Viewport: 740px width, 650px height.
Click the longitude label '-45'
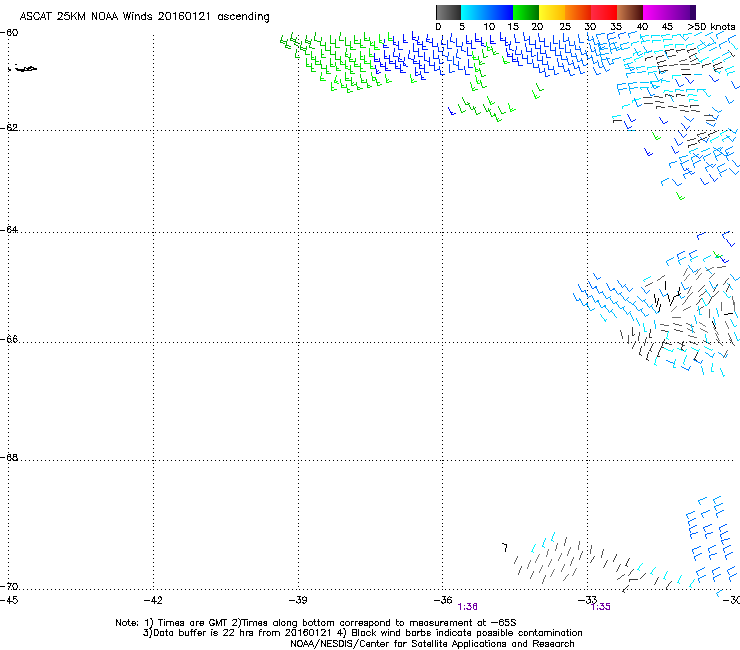[x=9, y=600]
